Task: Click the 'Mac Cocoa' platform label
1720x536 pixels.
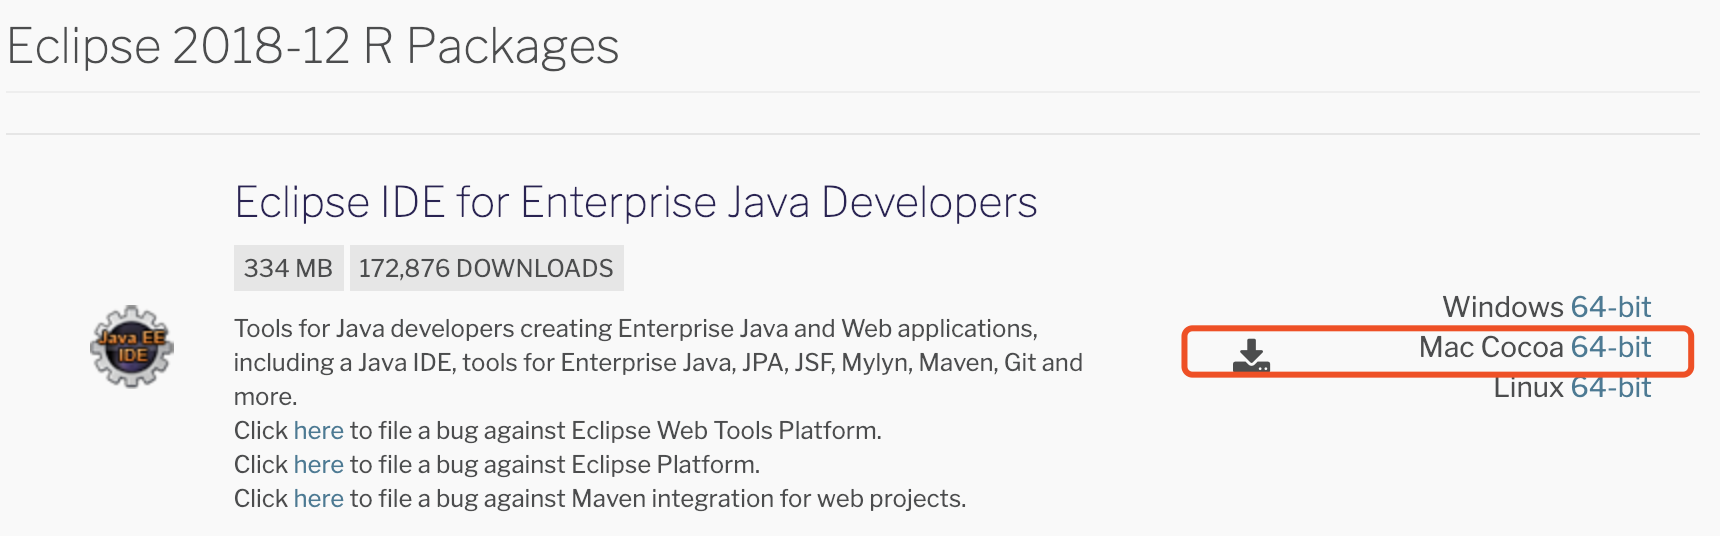Action: click(1490, 347)
